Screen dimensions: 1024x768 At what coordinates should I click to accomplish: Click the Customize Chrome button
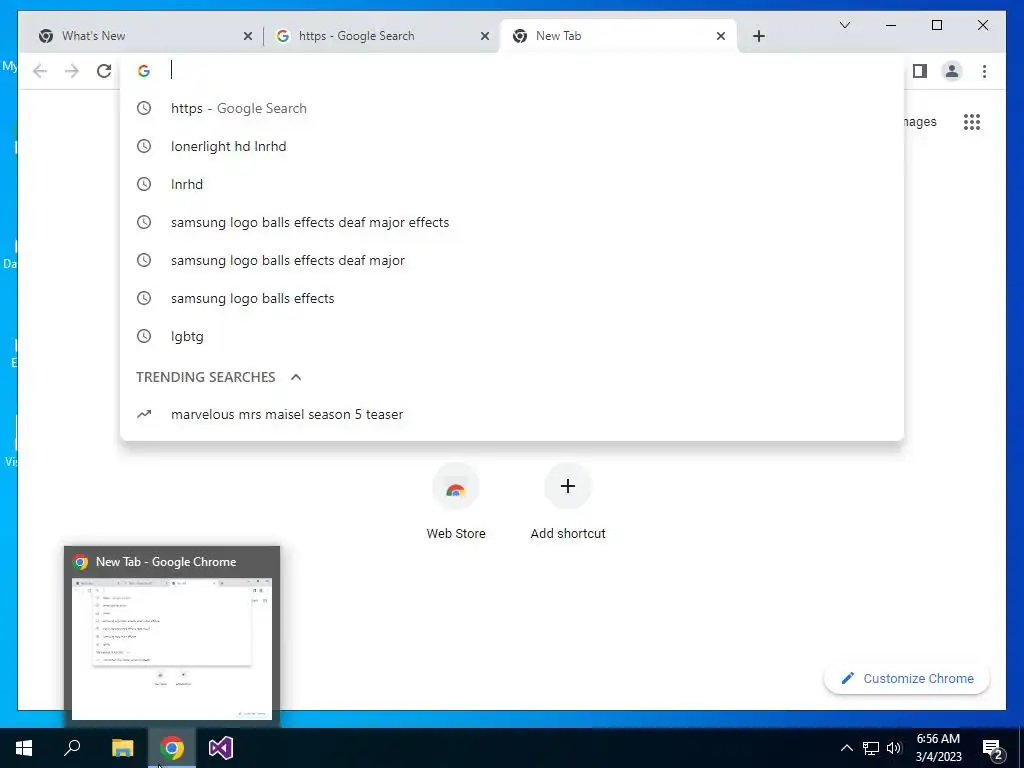click(907, 679)
